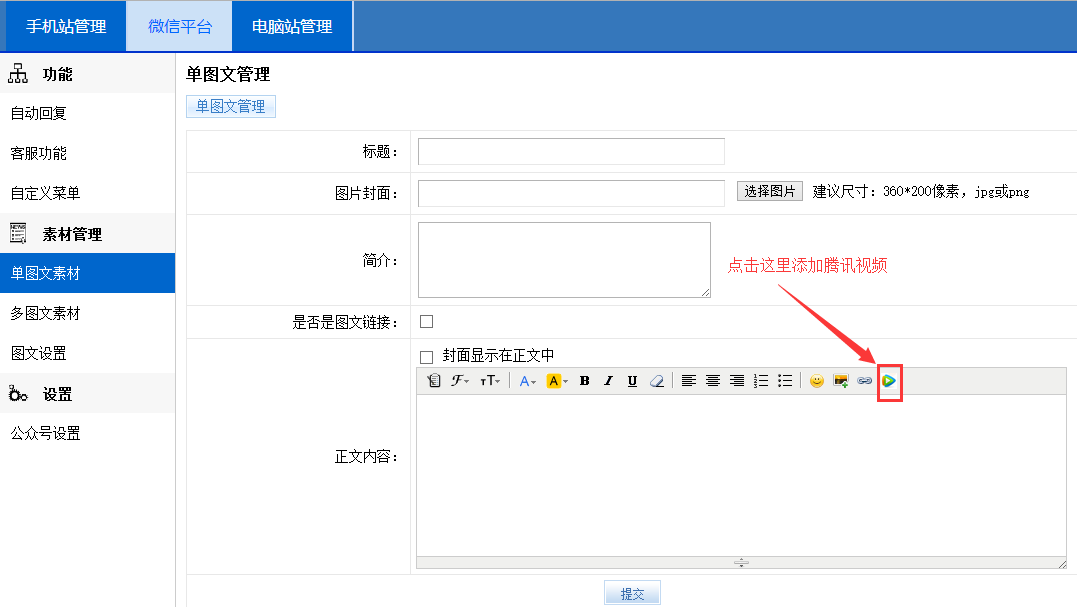The image size is (1077, 607).
Task: Clear formatting with the eraser icon
Action: [x=656, y=381]
